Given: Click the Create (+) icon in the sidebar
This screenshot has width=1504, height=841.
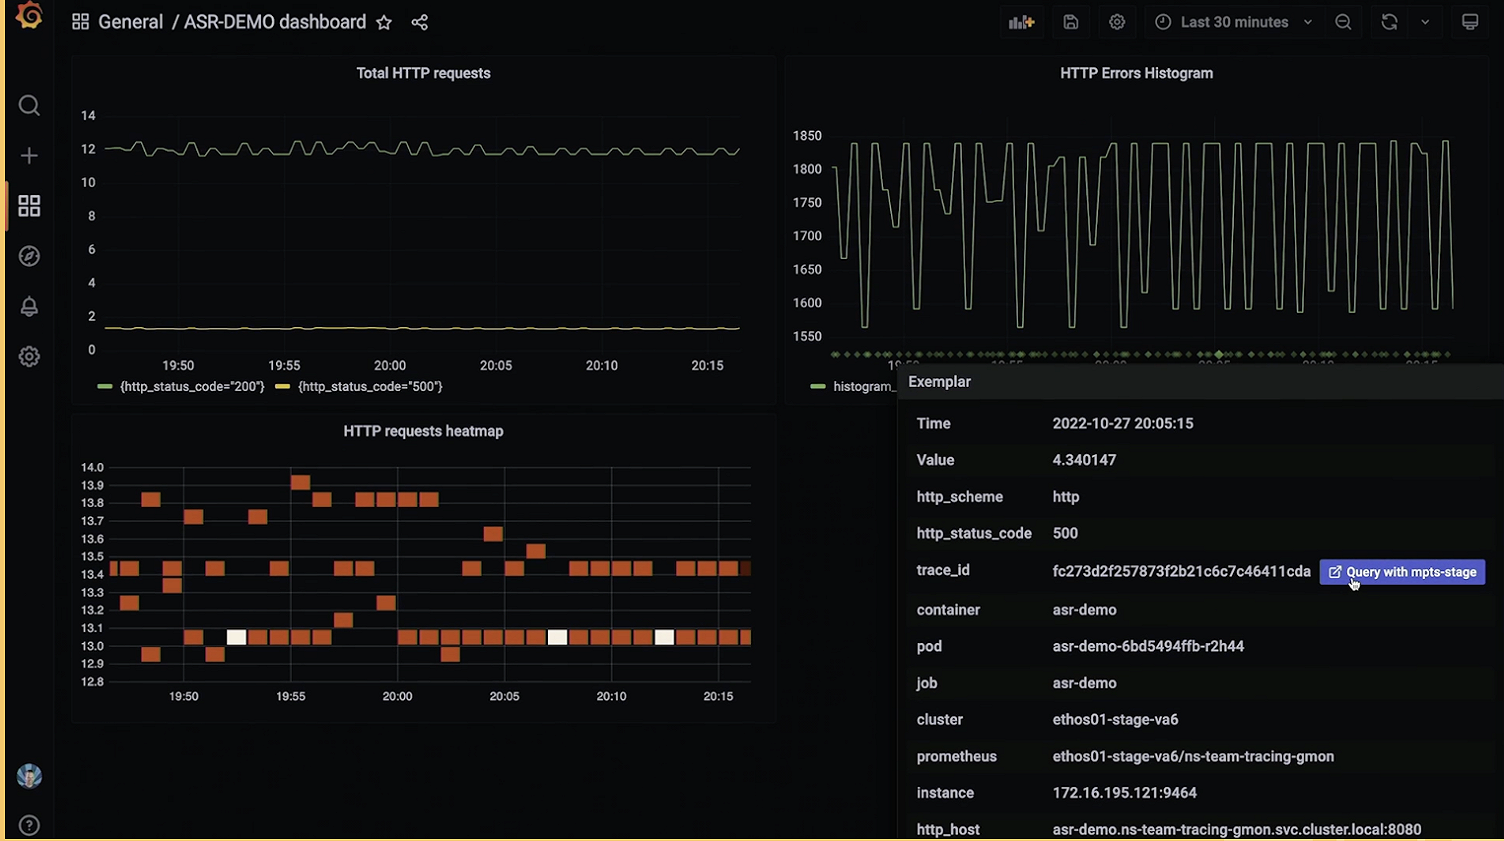Looking at the screenshot, I should 29,155.
